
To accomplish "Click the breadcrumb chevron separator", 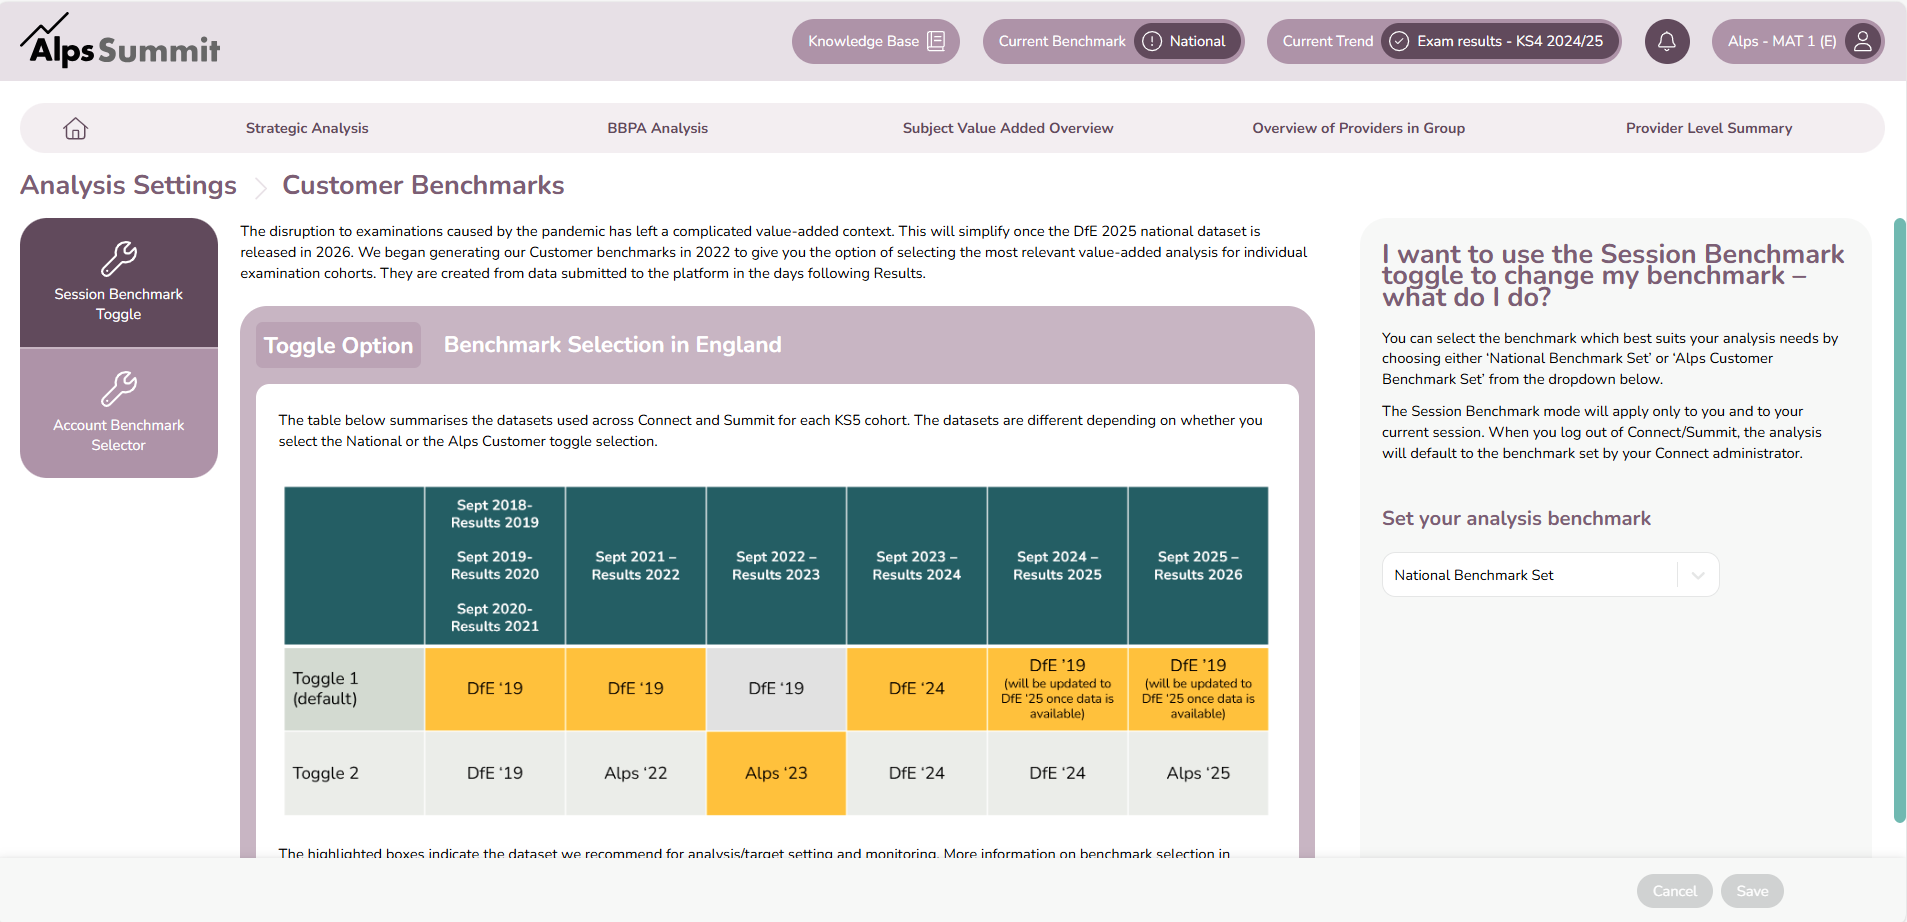I will pos(260,187).
